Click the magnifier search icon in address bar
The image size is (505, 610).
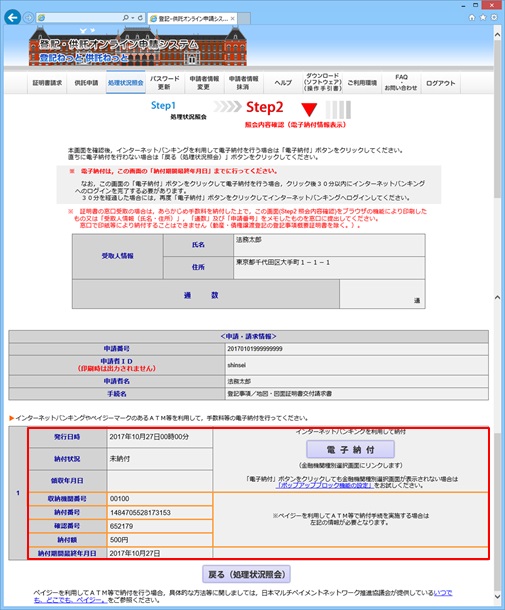(125, 18)
